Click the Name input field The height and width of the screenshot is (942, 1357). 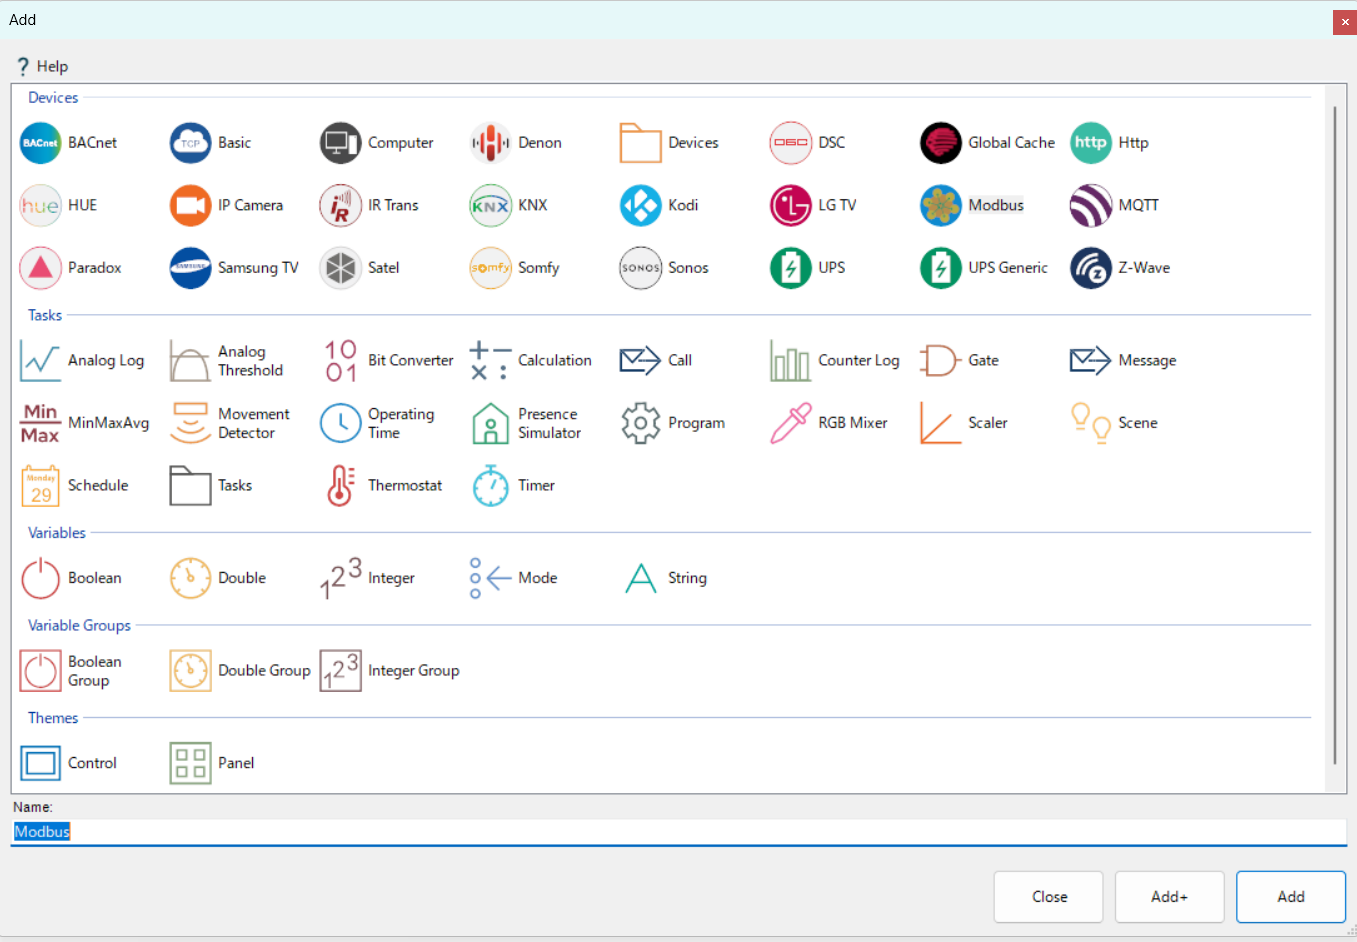[678, 832]
